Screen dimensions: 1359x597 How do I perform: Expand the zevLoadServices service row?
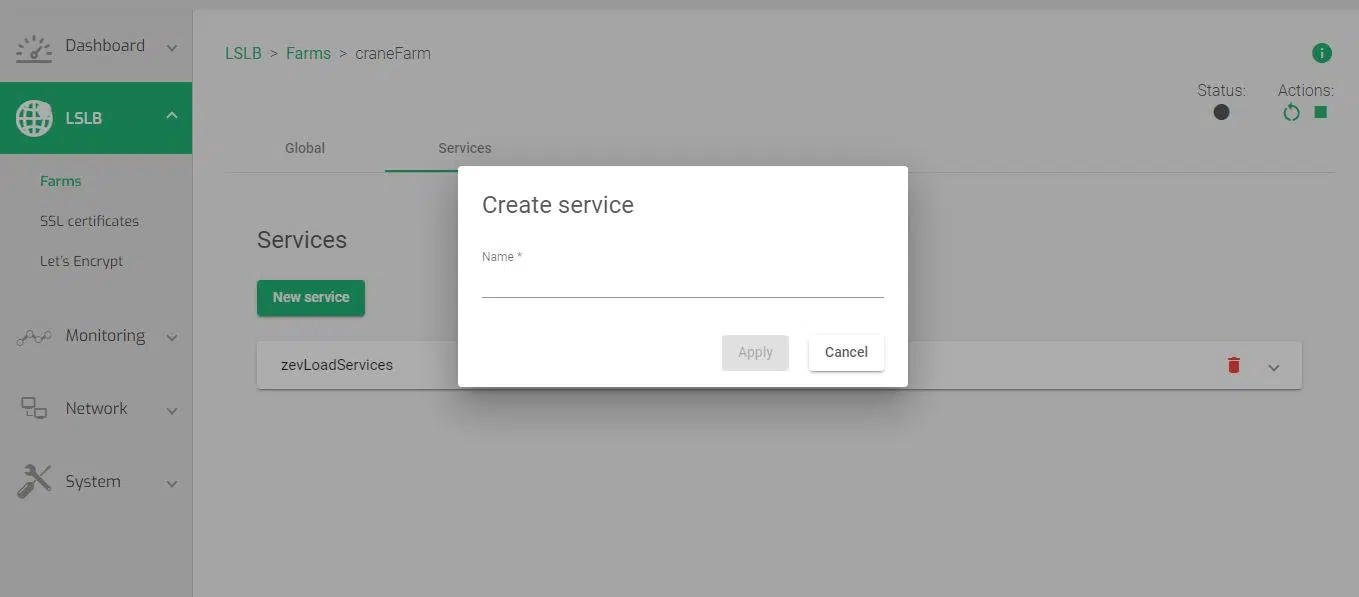[x=1273, y=367]
